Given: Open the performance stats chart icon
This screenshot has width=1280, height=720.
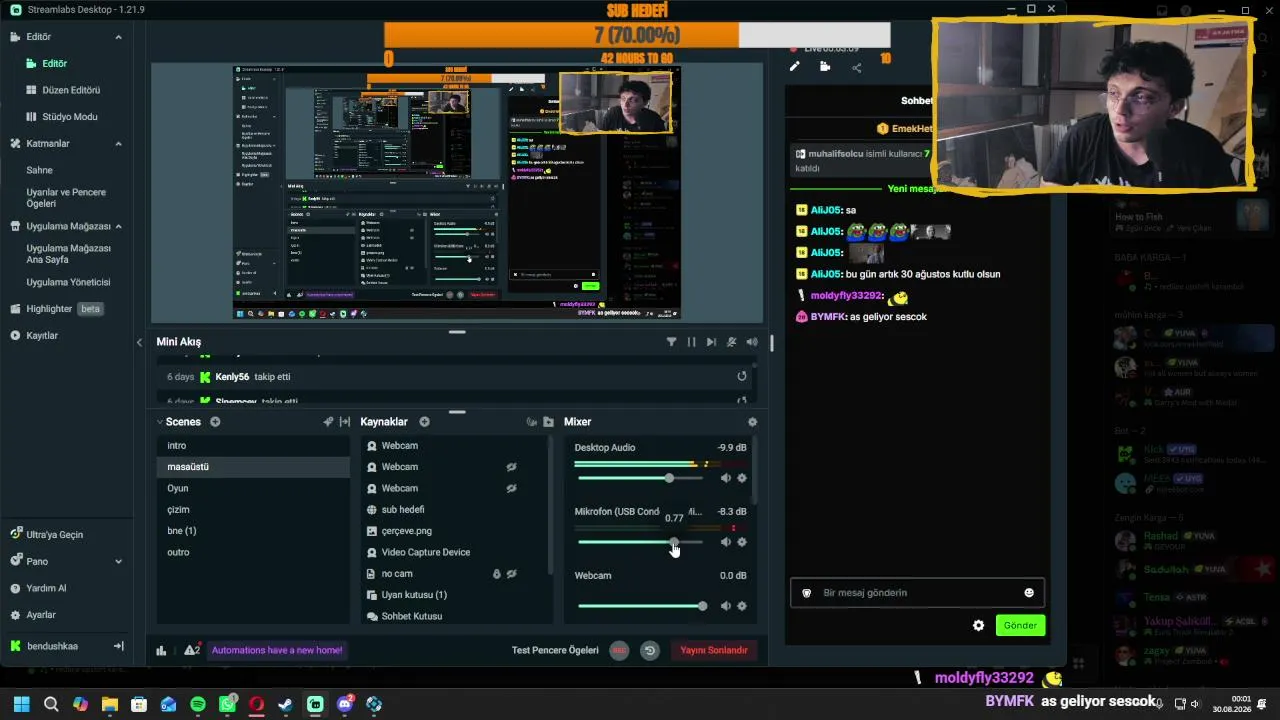Looking at the screenshot, I should pyautogui.click(x=161, y=650).
